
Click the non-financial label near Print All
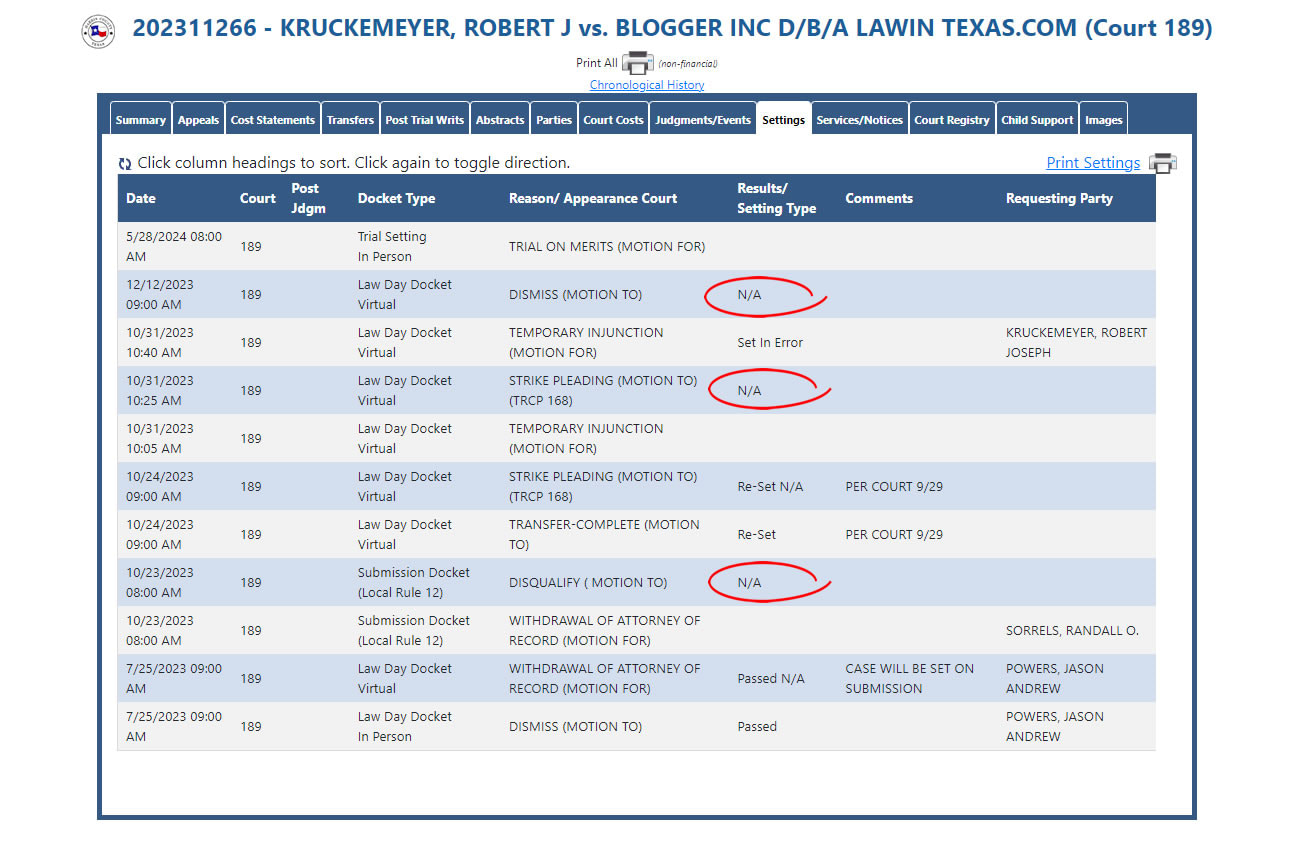[x=688, y=64]
